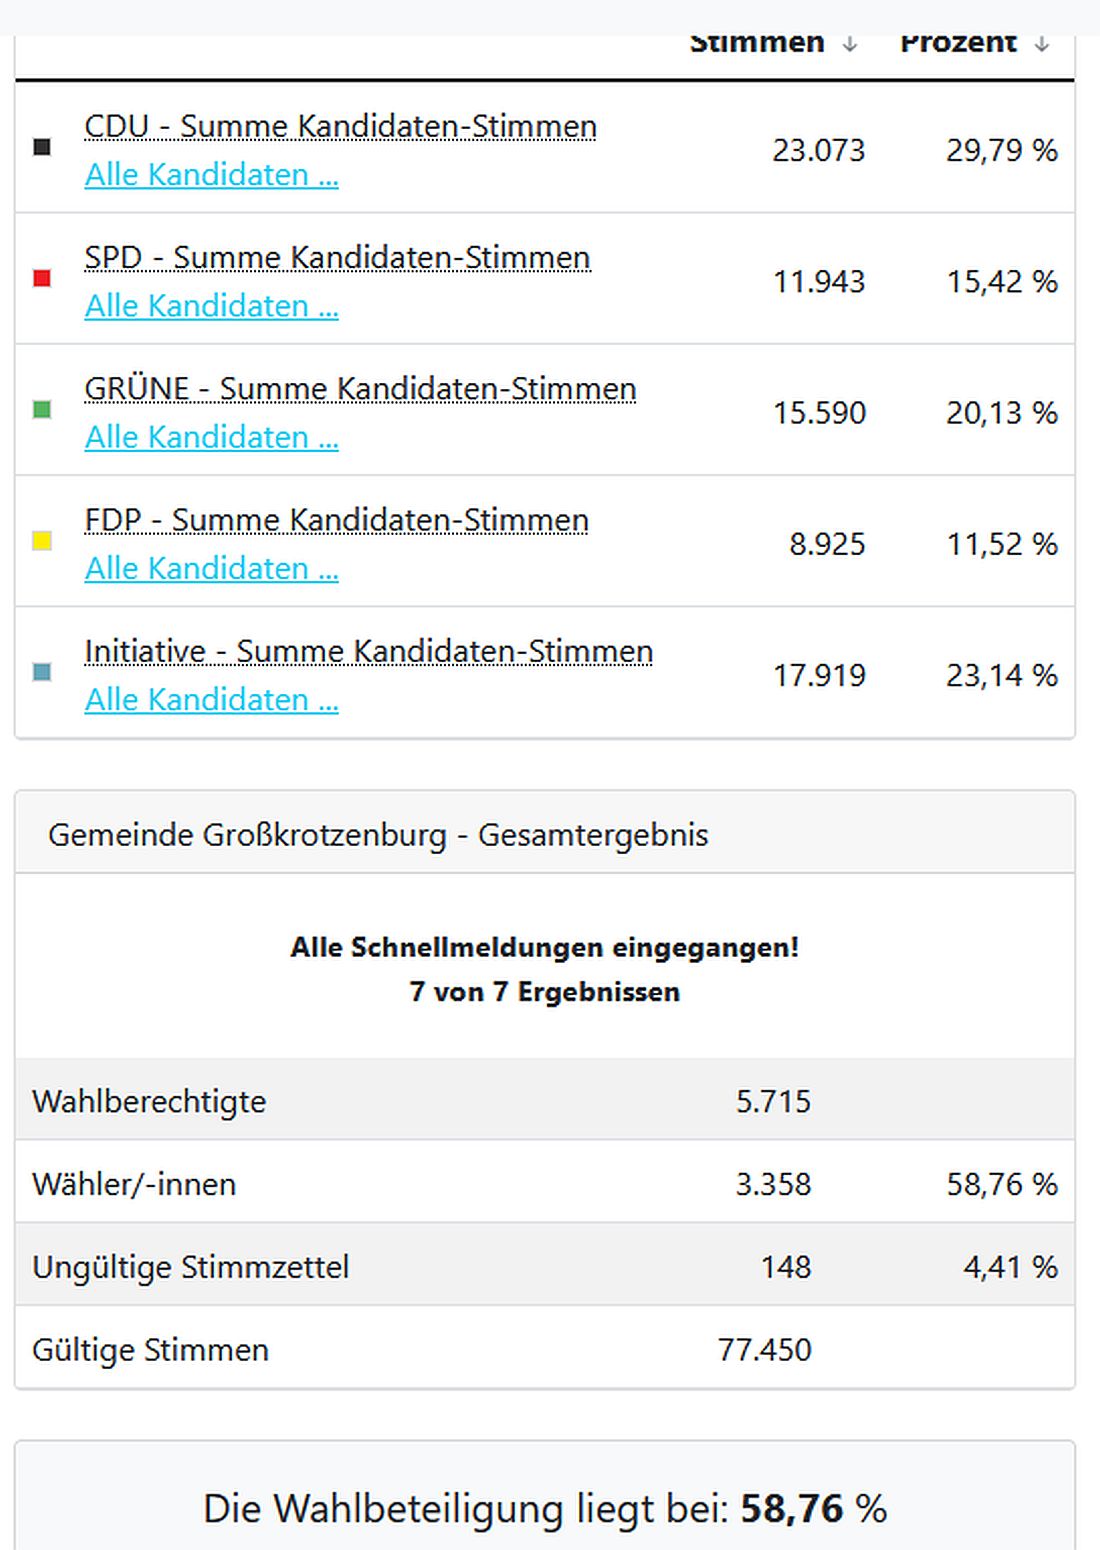Viewport: 1100px width, 1550px height.
Task: Open Alle Kandidaten under CDU
Action: (x=211, y=174)
